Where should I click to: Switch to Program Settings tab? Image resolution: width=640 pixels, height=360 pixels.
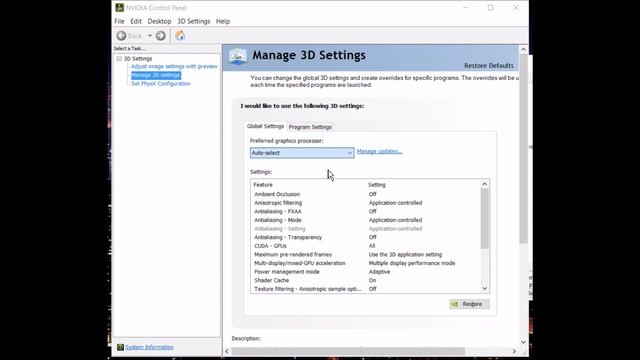310,127
